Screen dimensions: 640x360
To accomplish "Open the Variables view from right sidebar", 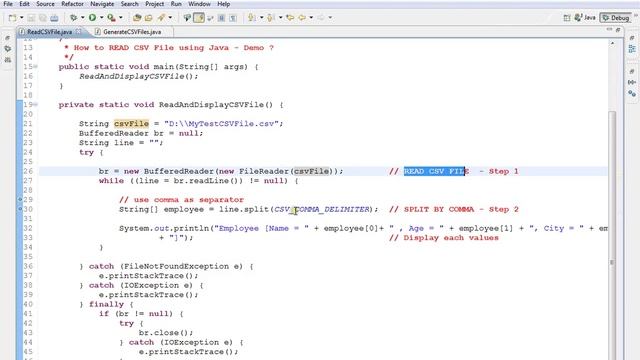I will pyautogui.click(x=632, y=82).
